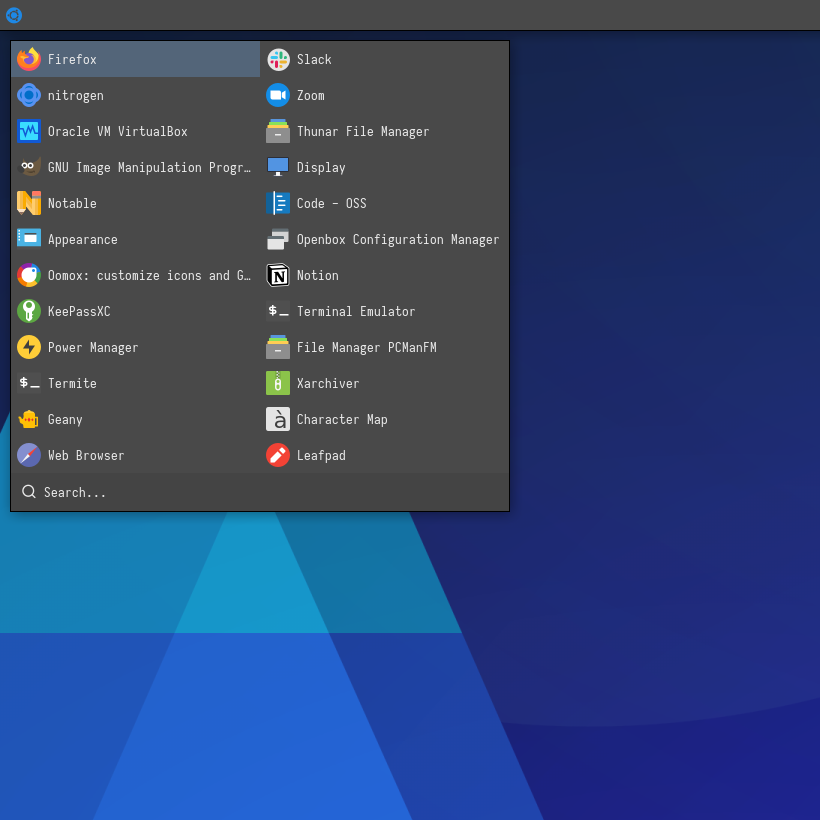820x820 pixels.
Task: Open Xarchiver with the green zip icon
Action: click(278, 383)
